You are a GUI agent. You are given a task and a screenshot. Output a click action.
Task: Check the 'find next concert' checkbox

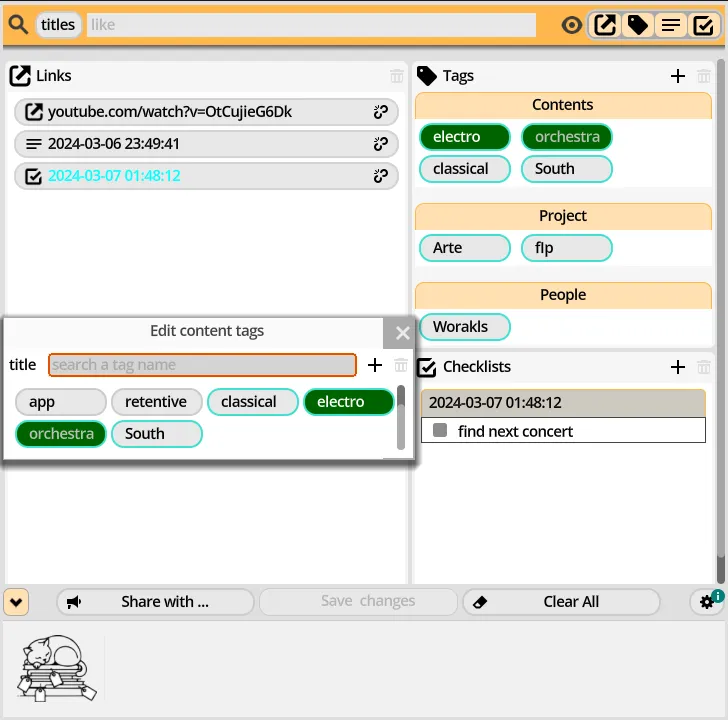(440, 430)
